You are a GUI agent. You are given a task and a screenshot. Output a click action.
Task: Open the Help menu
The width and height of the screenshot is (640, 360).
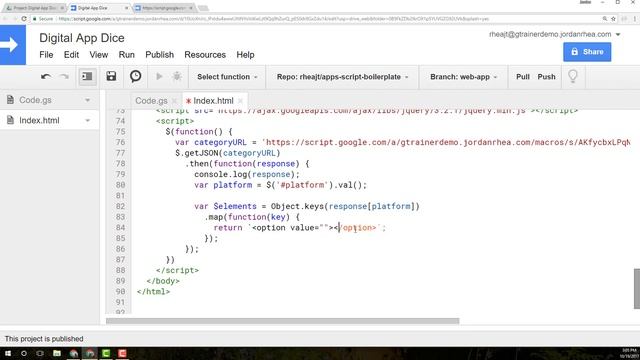tap(245, 55)
